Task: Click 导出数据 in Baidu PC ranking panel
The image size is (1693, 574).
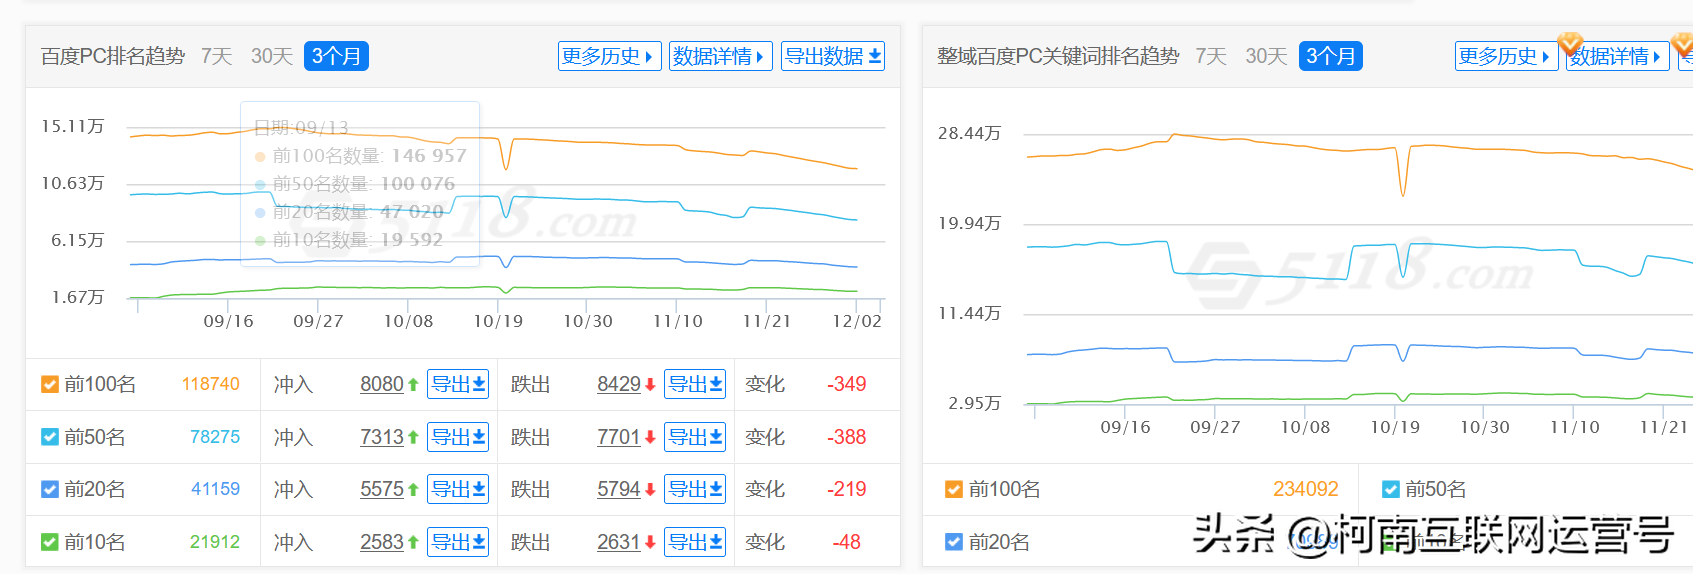Action: click(x=832, y=56)
